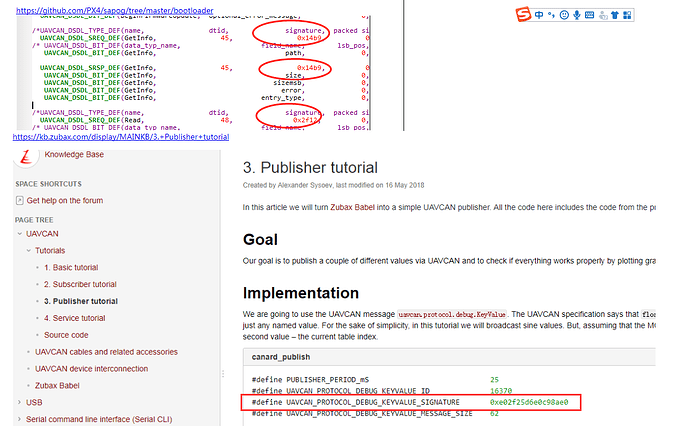Expand the USB tree node
Viewport: 690px width, 433px height.
tap(19, 402)
